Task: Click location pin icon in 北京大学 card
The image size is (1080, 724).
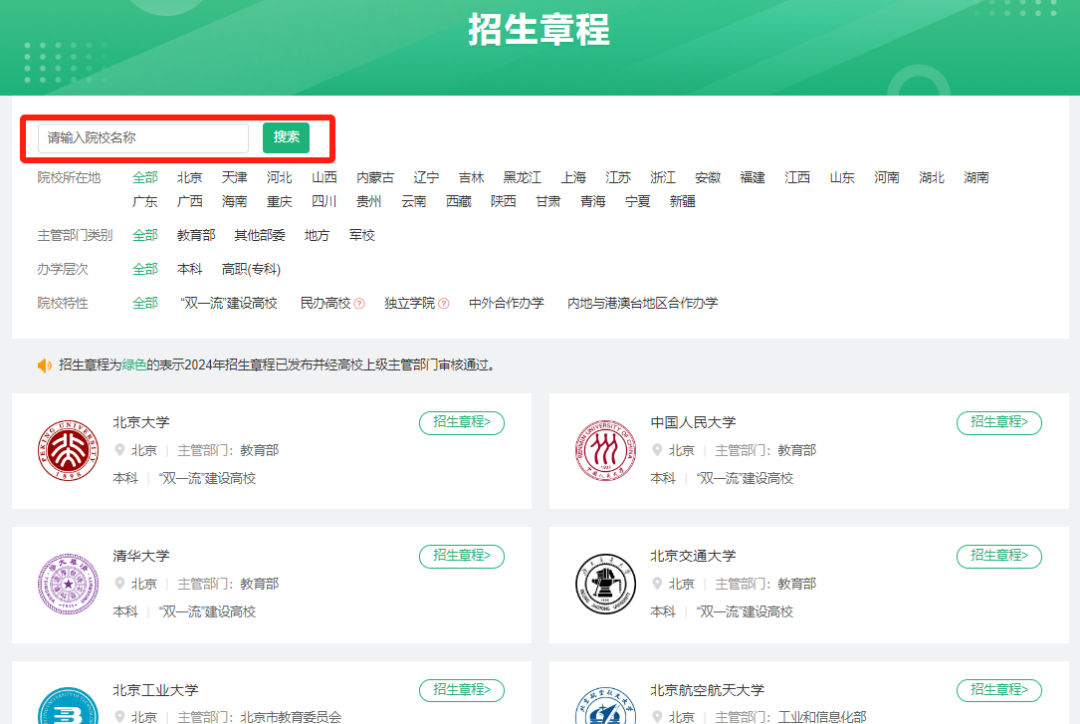Action: [119, 451]
